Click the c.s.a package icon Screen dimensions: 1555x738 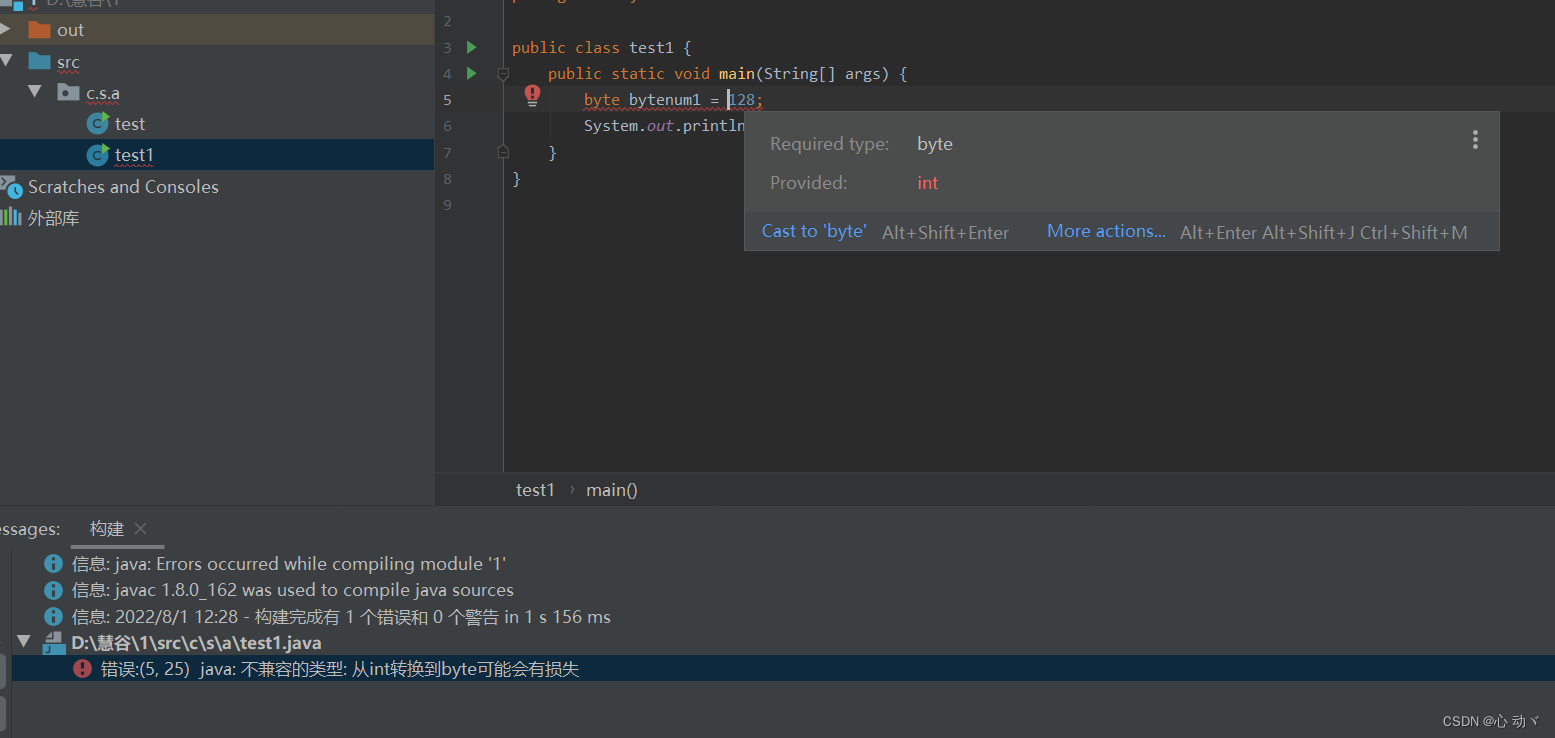pyautogui.click(x=68, y=93)
